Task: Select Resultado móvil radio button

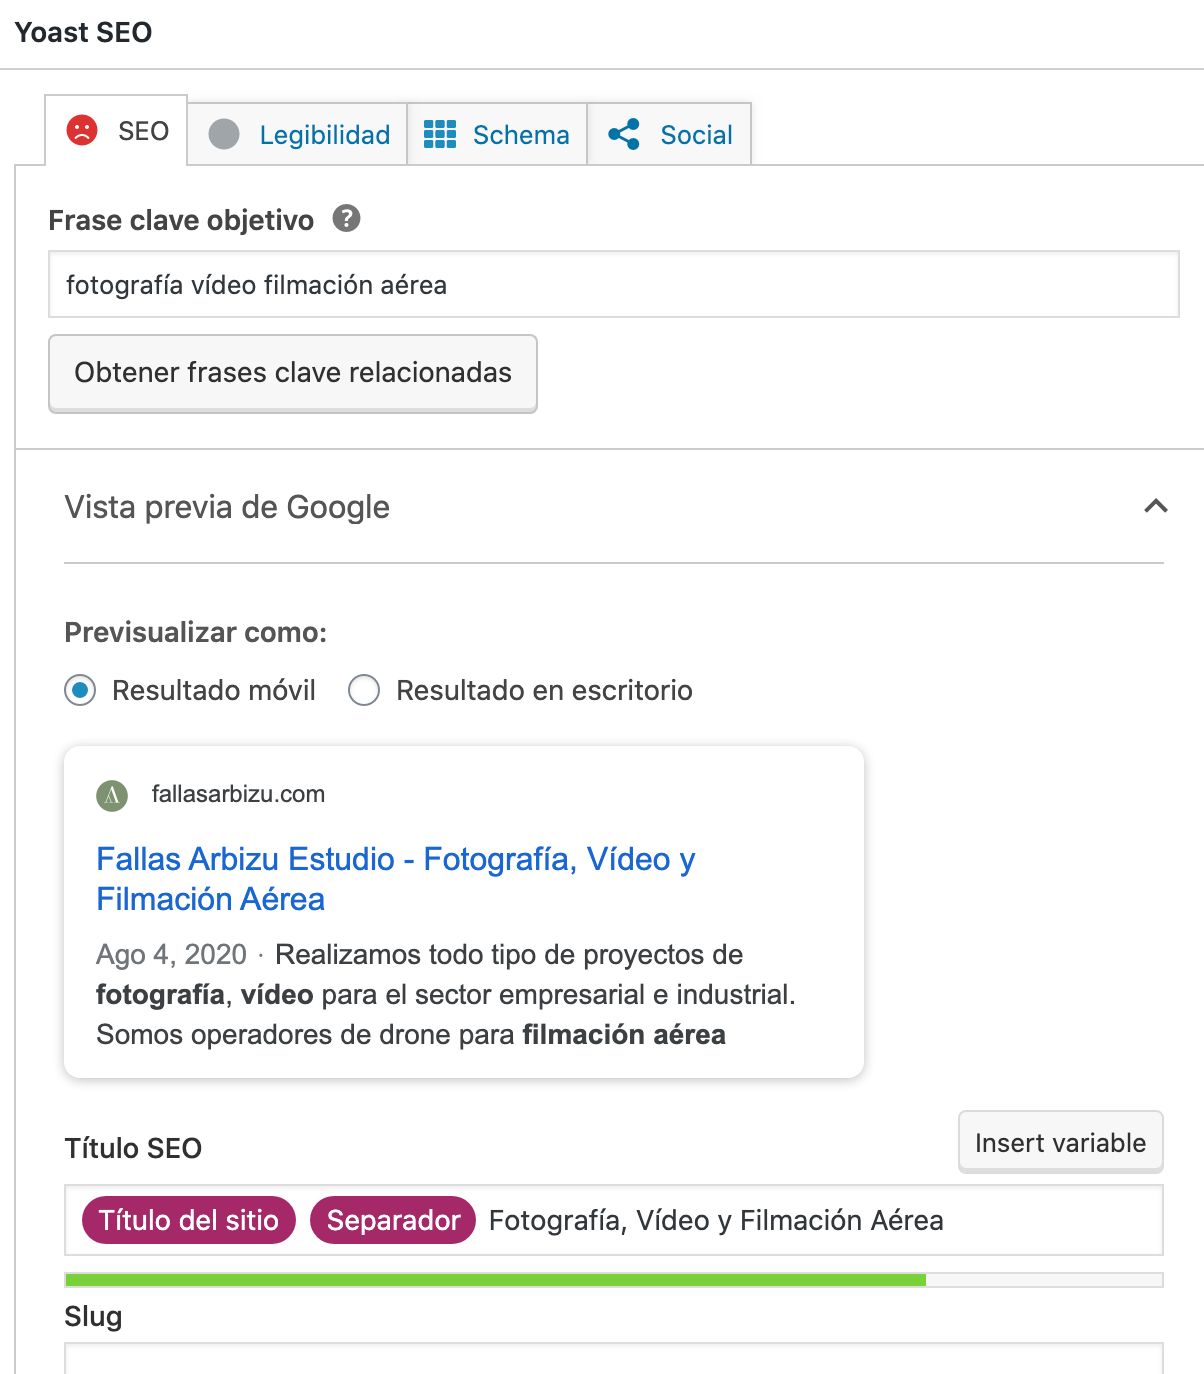Action: 80,690
